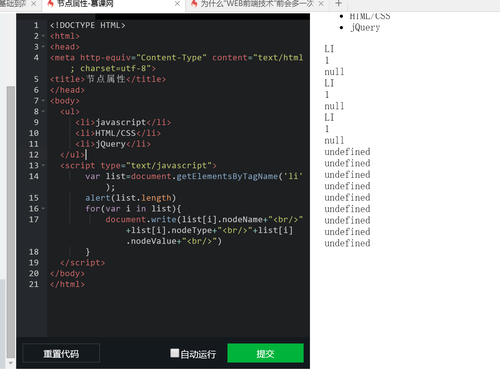The width and height of the screenshot is (500, 373).
Task: Click line number 21 in gutter
Action: 34,284
